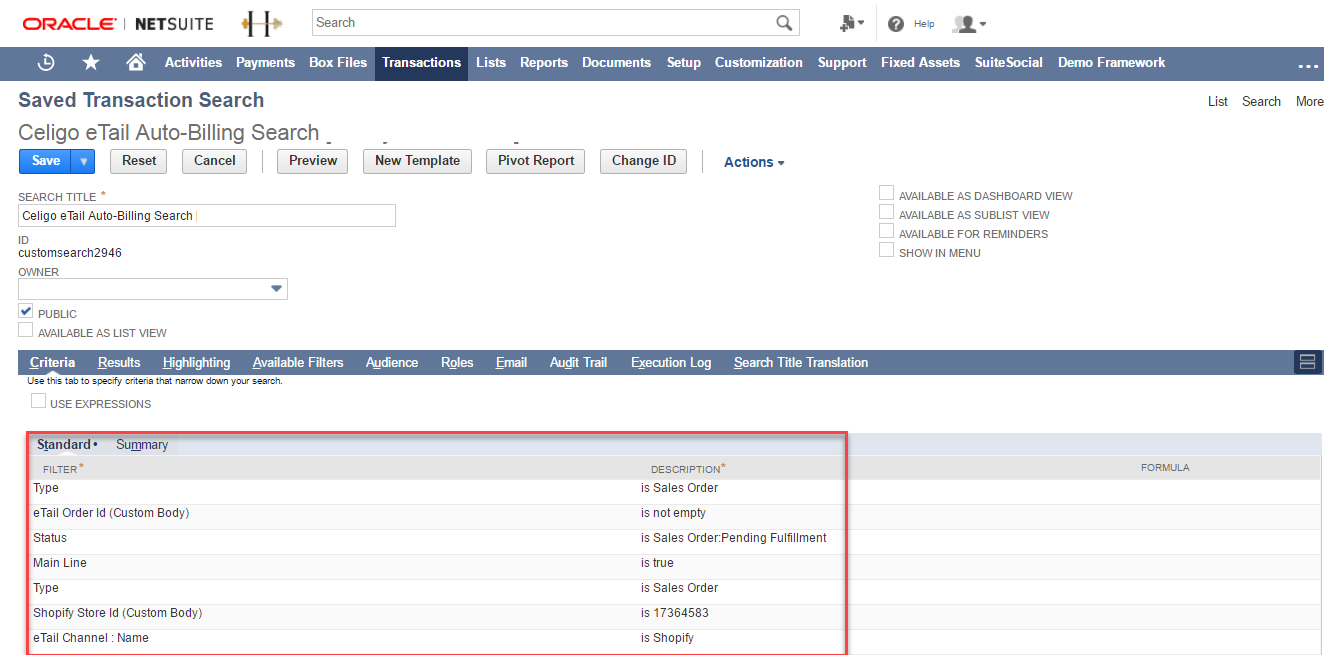
Task: Click the Oracle NetSuite logo
Action: (x=117, y=23)
